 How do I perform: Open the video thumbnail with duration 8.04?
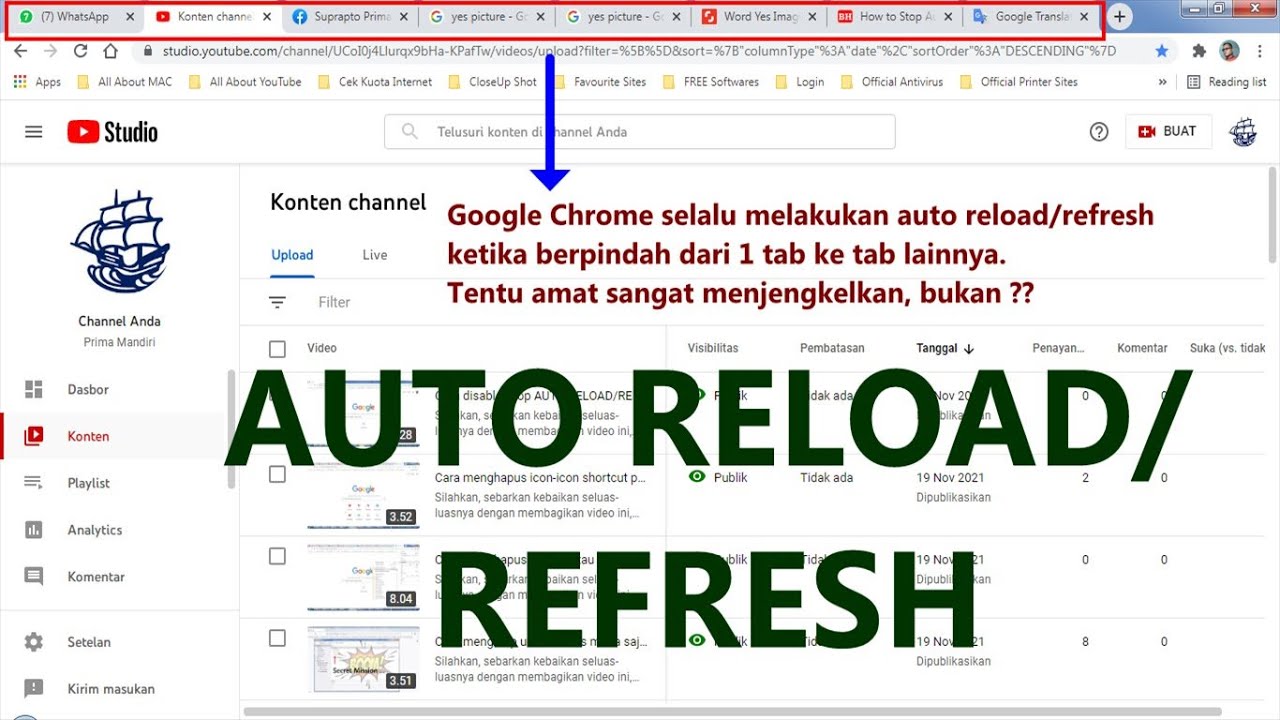tap(363, 578)
